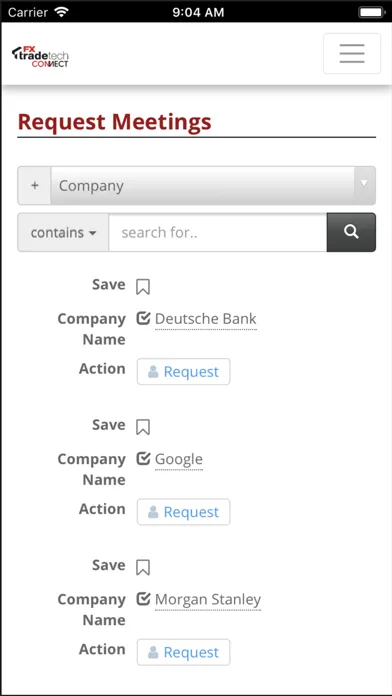This screenshot has width=392, height=696.
Task: Toggle the Morgan Stanley checkbox
Action: pyautogui.click(x=143, y=599)
